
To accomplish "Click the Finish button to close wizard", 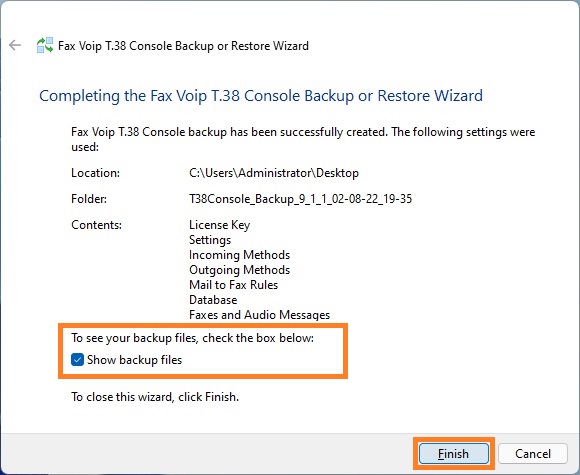I will (453, 454).
